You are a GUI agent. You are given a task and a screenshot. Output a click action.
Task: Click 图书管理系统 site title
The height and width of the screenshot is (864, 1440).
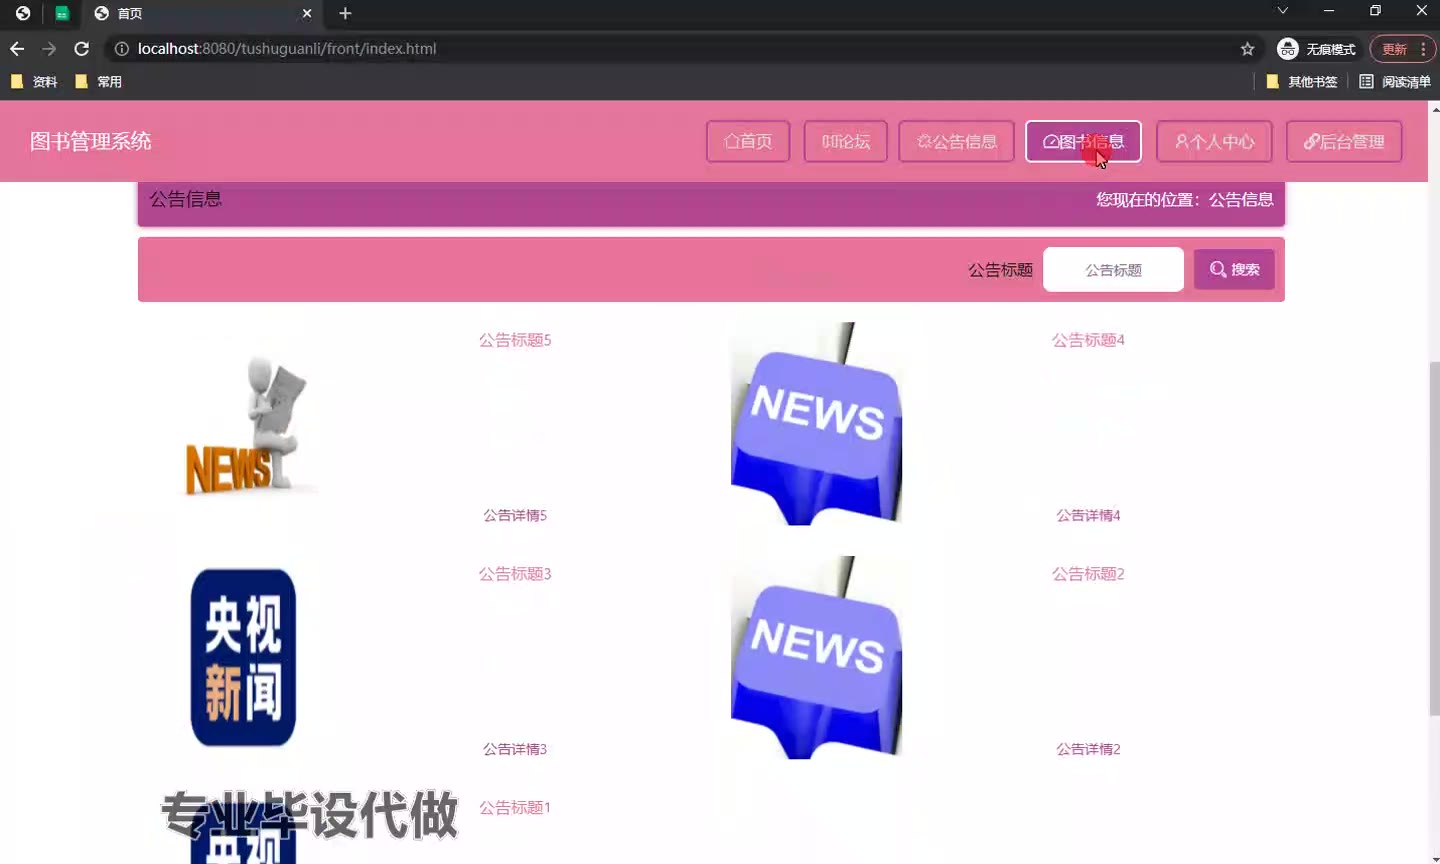pos(91,142)
